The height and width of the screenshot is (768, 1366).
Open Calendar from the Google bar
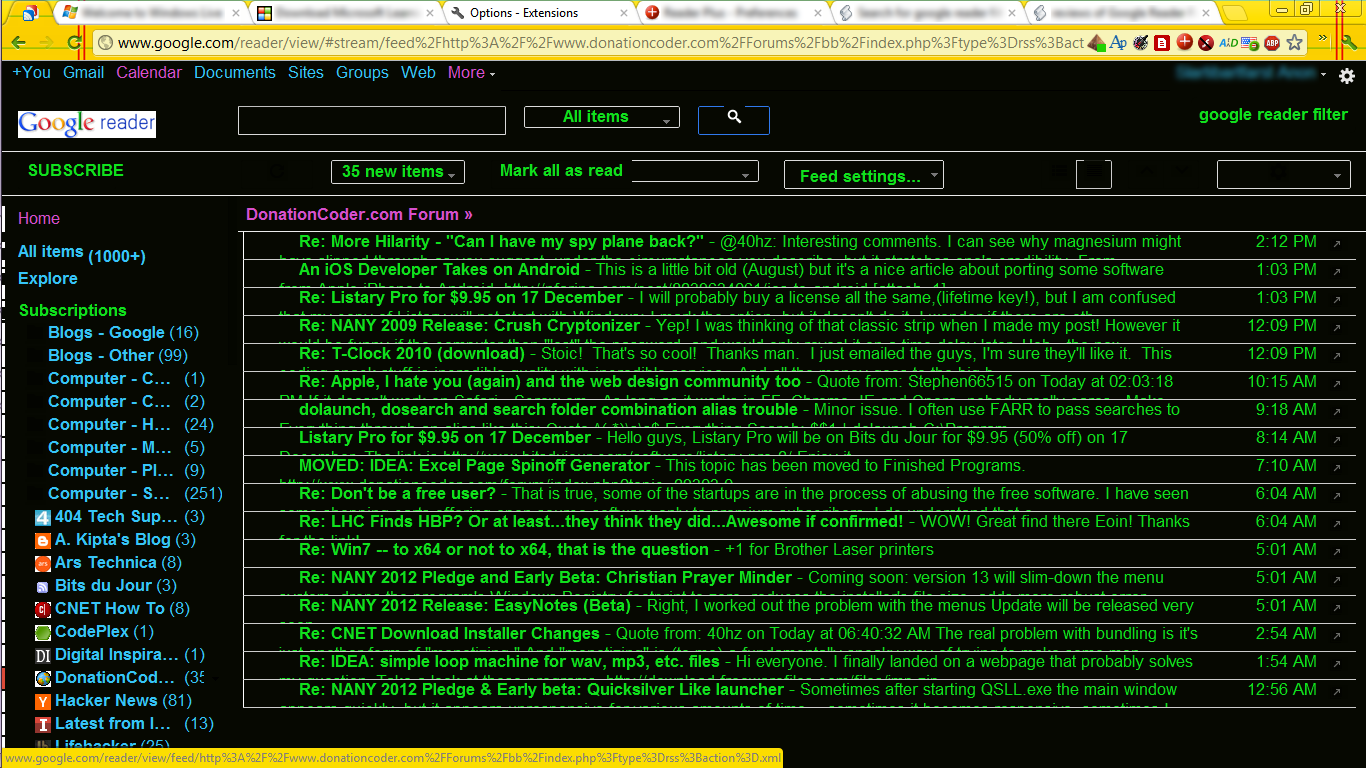149,73
